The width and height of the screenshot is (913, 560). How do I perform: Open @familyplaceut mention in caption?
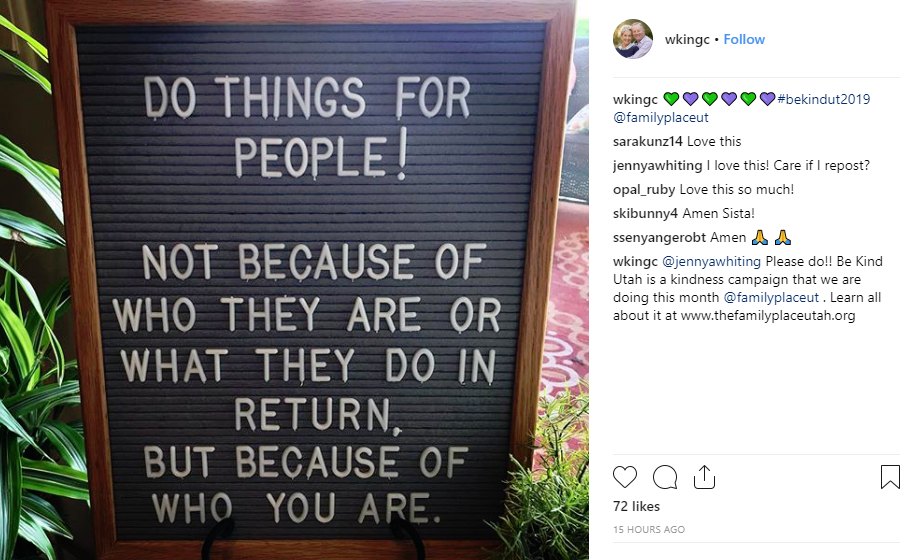[661, 118]
